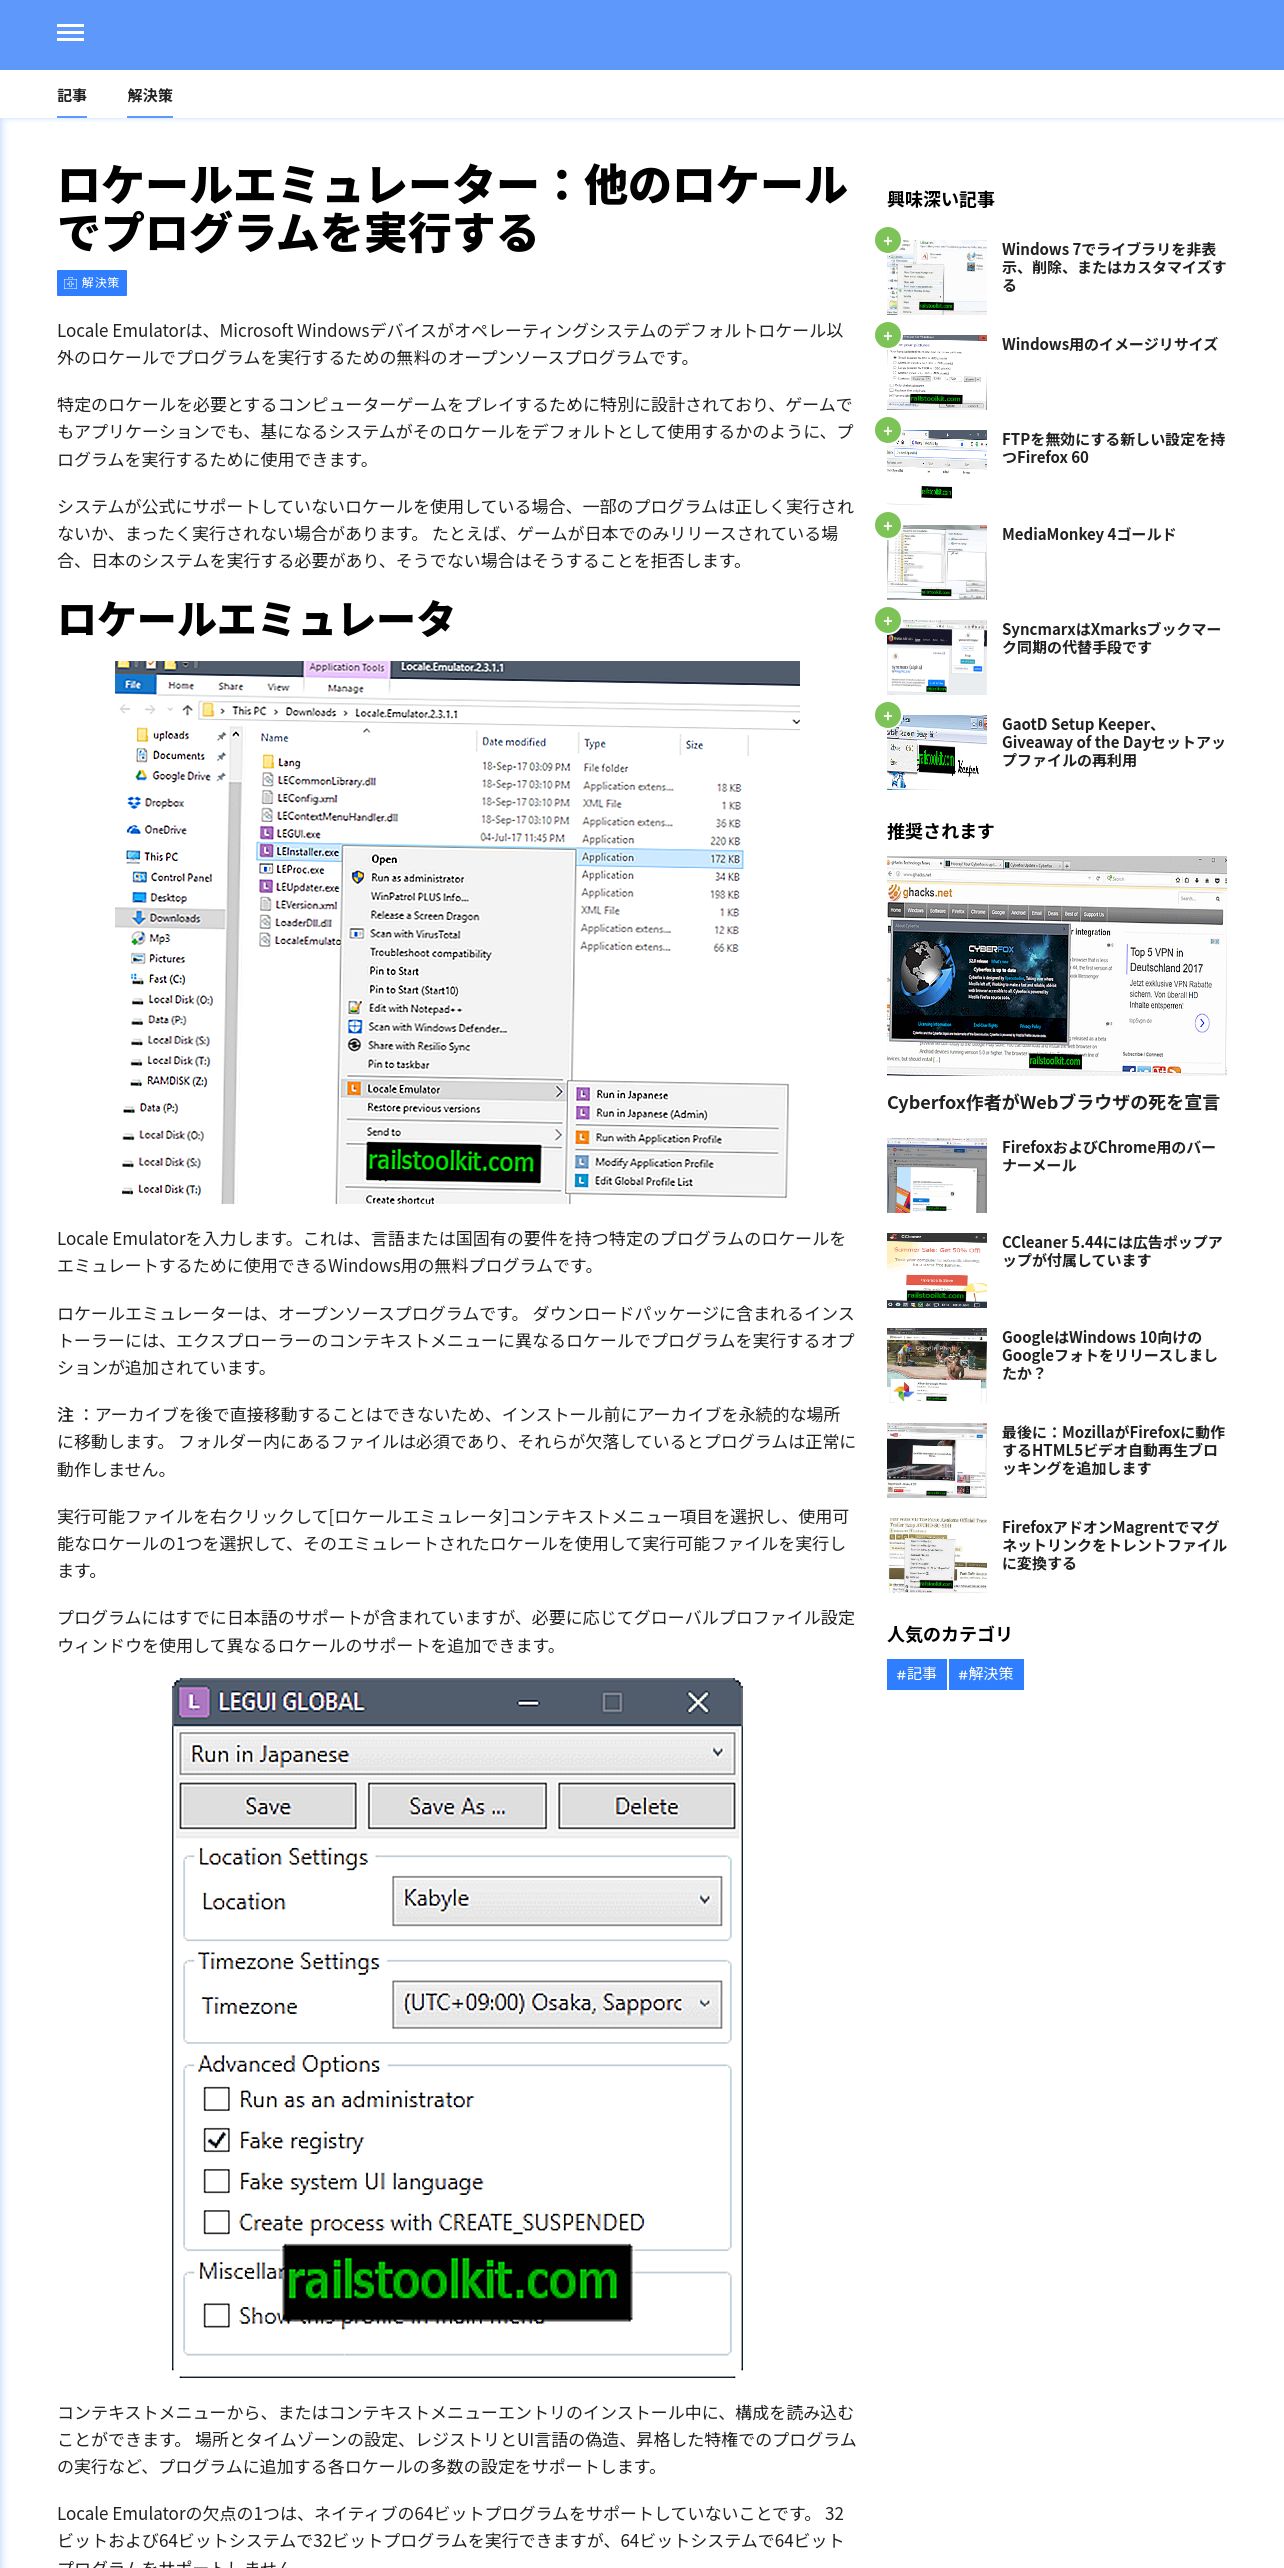Screen dimensions: 1284x2568
Task: Choose Edit Global Profile List entry
Action: pos(643,1181)
